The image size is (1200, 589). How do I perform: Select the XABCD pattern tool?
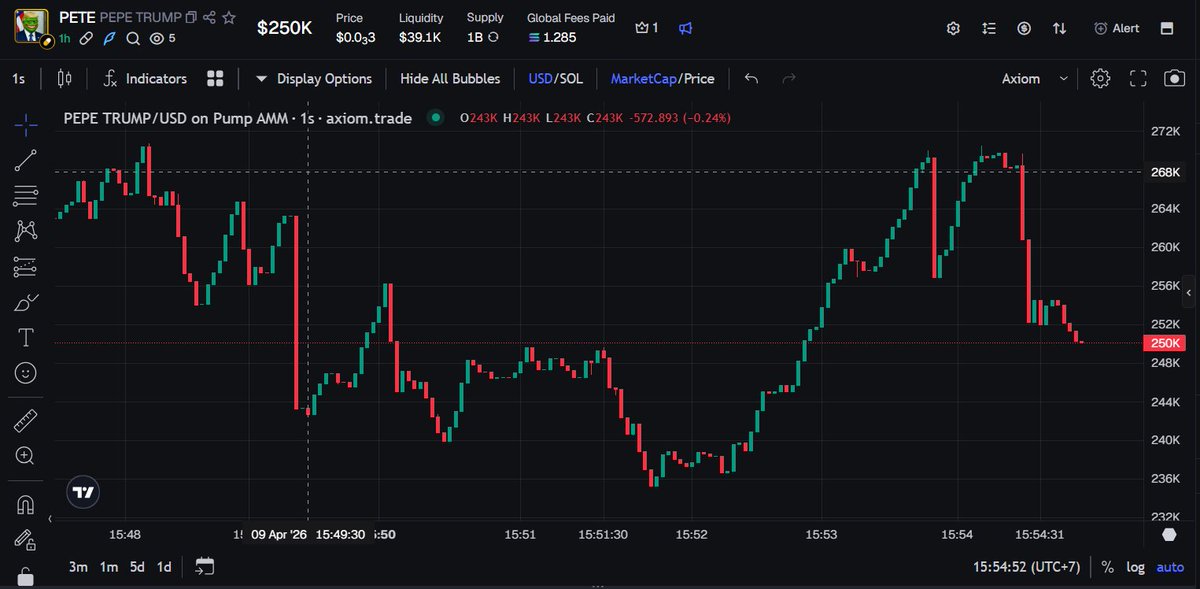26,231
